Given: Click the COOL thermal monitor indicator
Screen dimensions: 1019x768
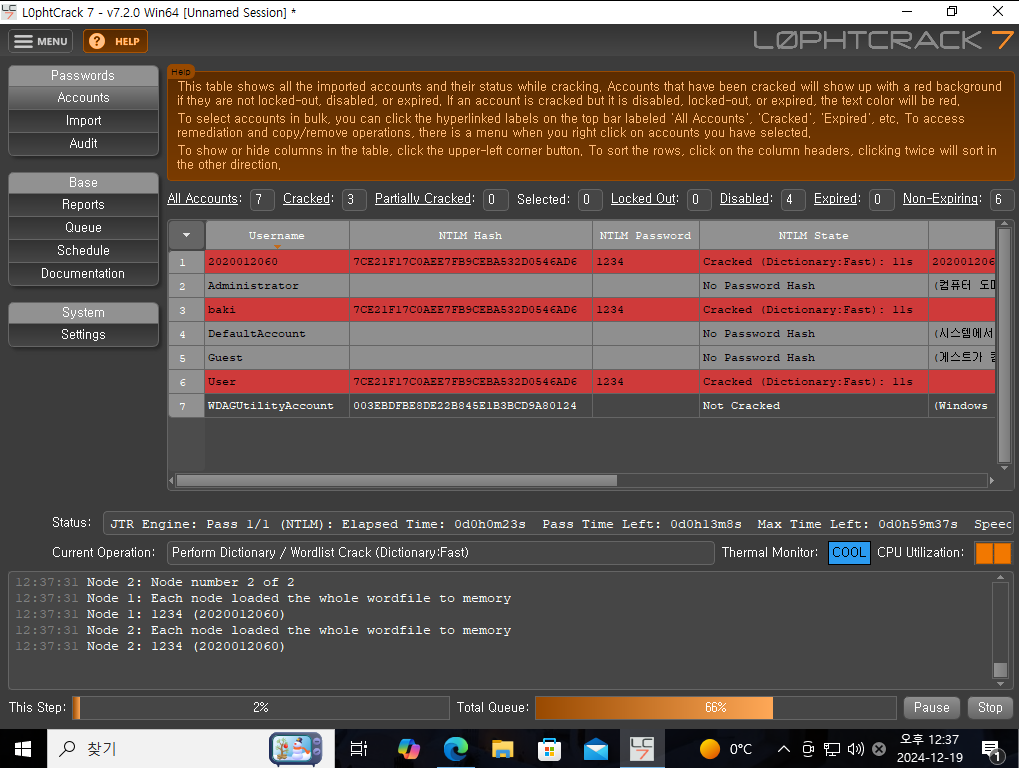Looking at the screenshot, I should click(x=849, y=552).
